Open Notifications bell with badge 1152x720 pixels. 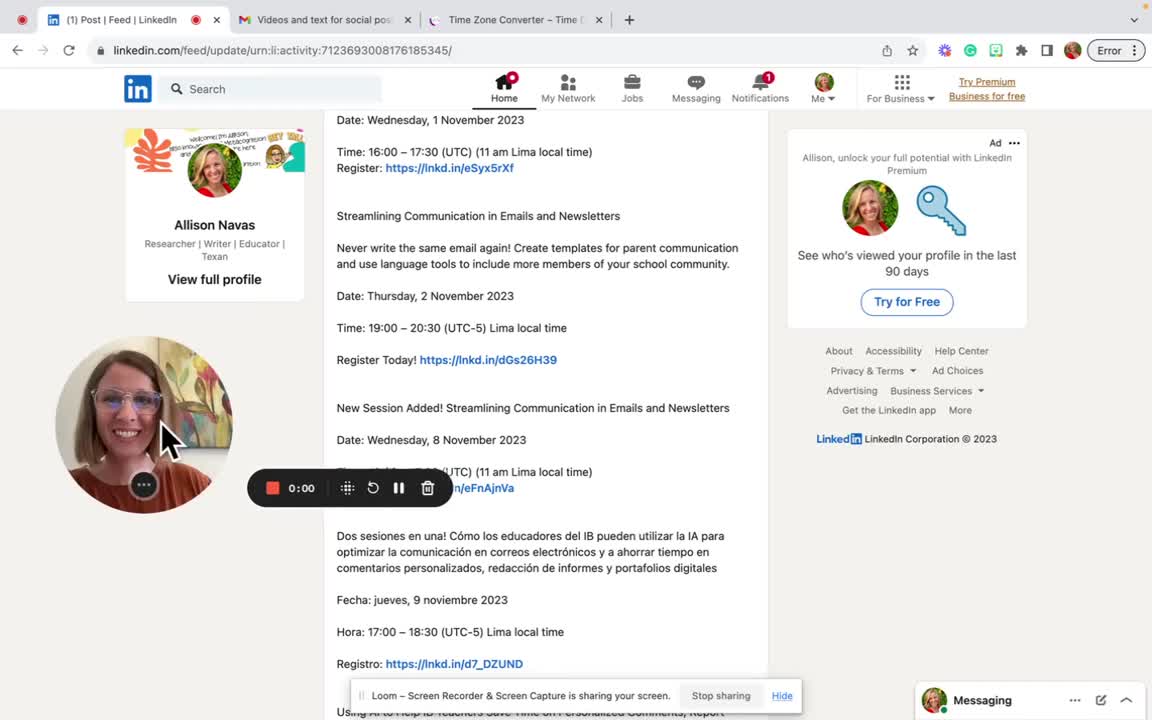point(760,88)
